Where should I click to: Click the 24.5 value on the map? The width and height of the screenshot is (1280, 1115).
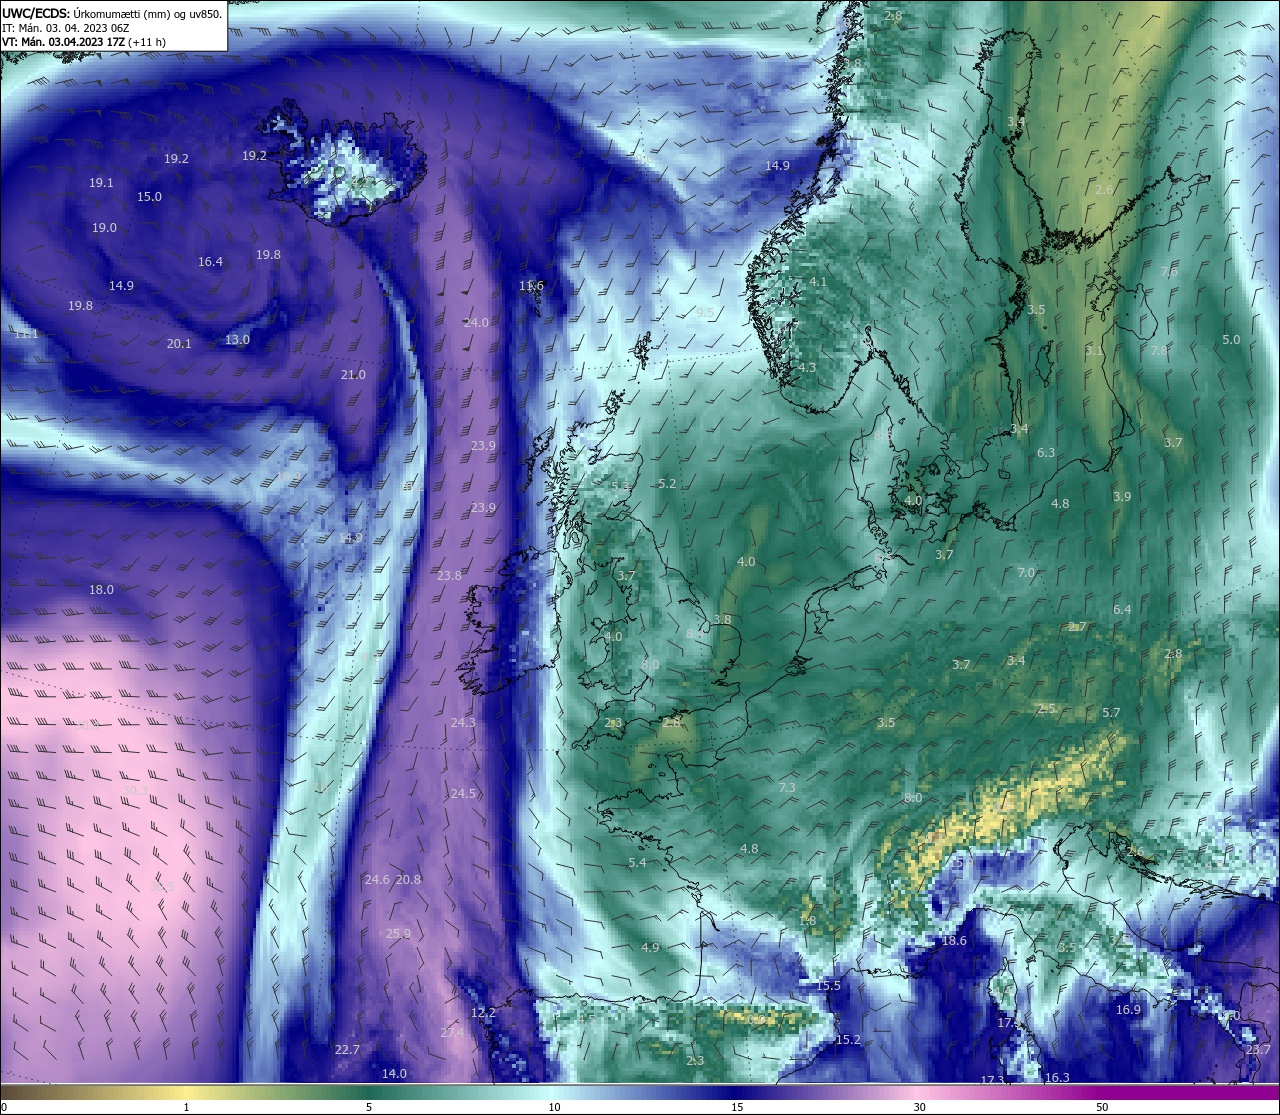pos(463,794)
